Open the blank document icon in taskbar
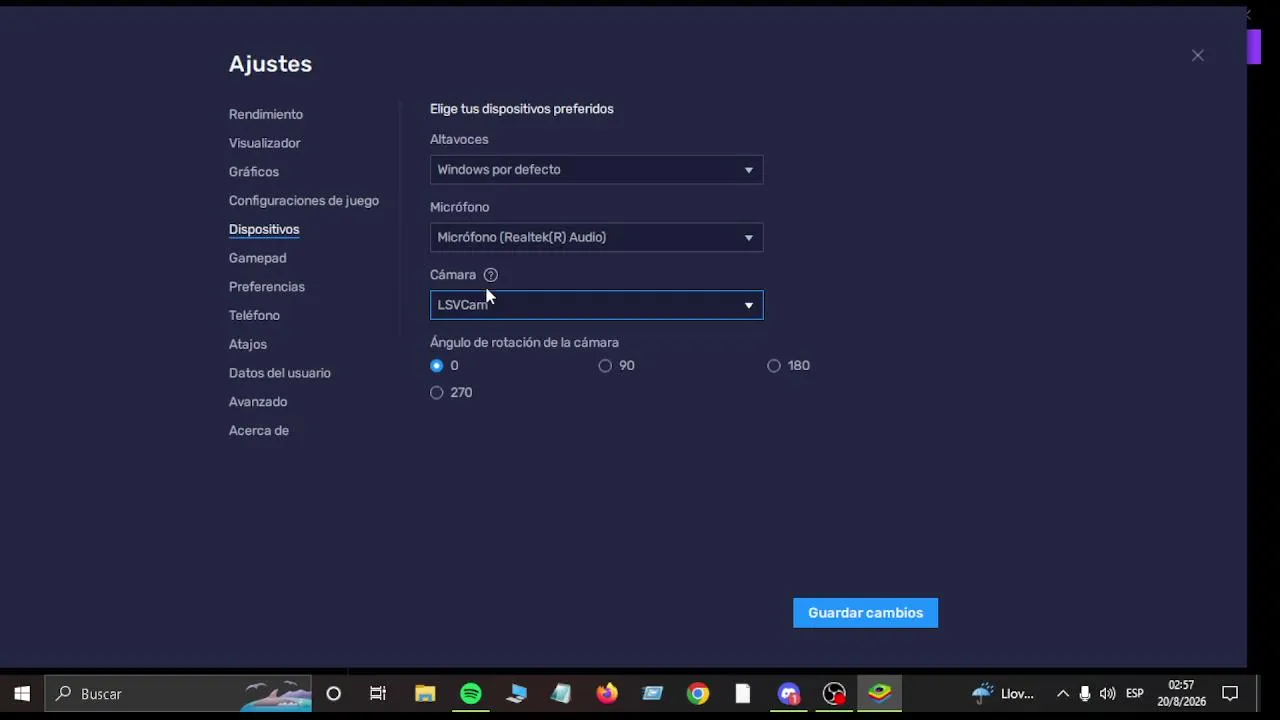This screenshot has width=1280, height=720. pyautogui.click(x=743, y=694)
